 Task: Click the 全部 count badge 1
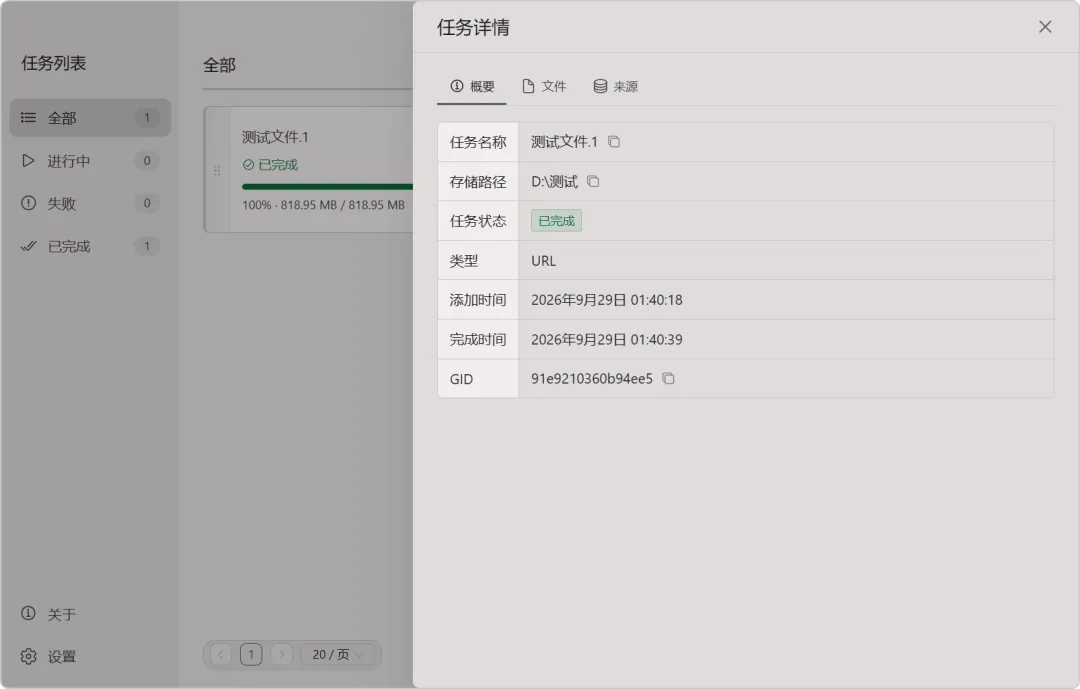(x=147, y=118)
